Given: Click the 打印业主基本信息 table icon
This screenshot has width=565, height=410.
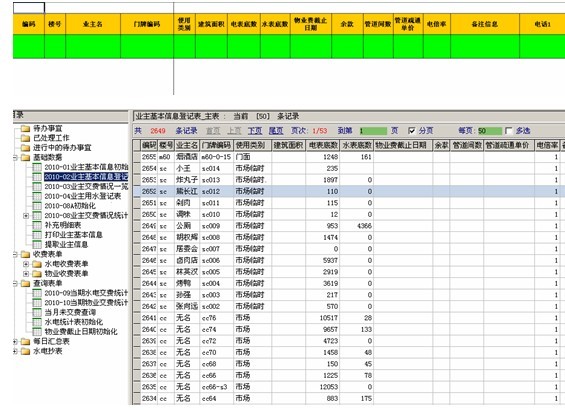Looking at the screenshot, I should (37, 235).
